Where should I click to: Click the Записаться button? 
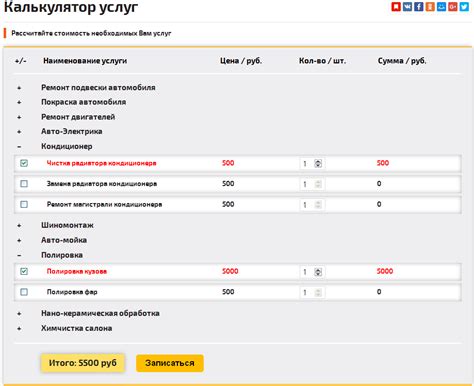(170, 363)
